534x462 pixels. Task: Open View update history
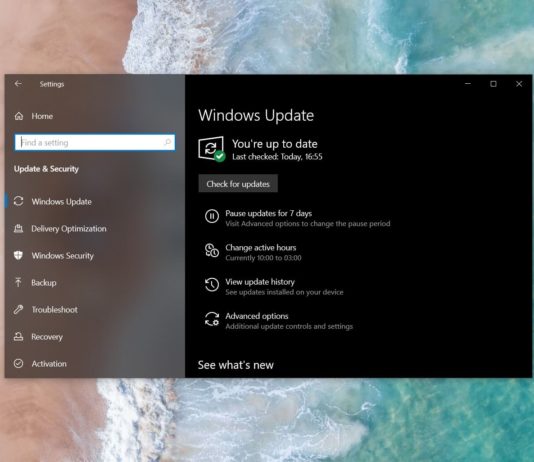click(x=260, y=282)
